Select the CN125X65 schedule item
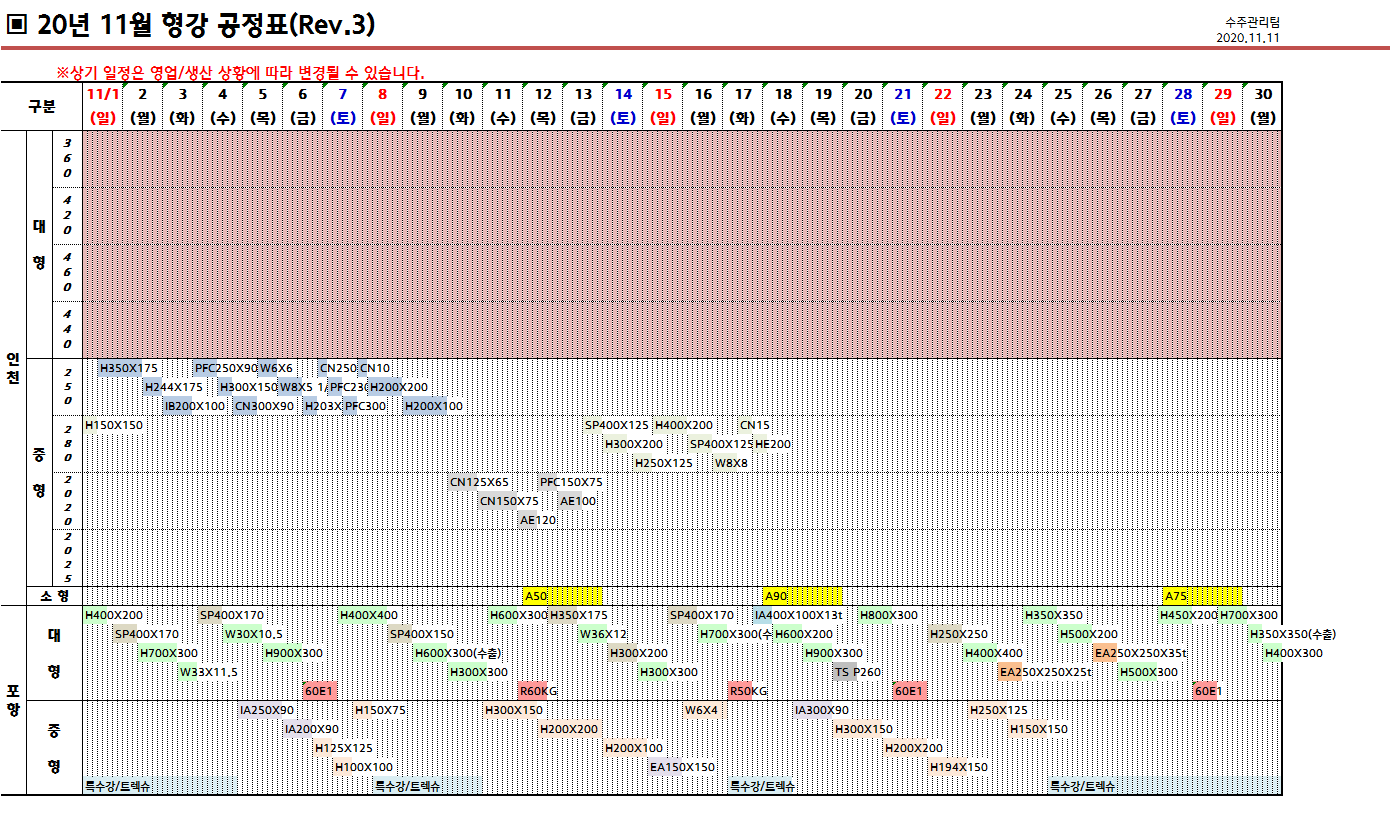 pos(479,482)
